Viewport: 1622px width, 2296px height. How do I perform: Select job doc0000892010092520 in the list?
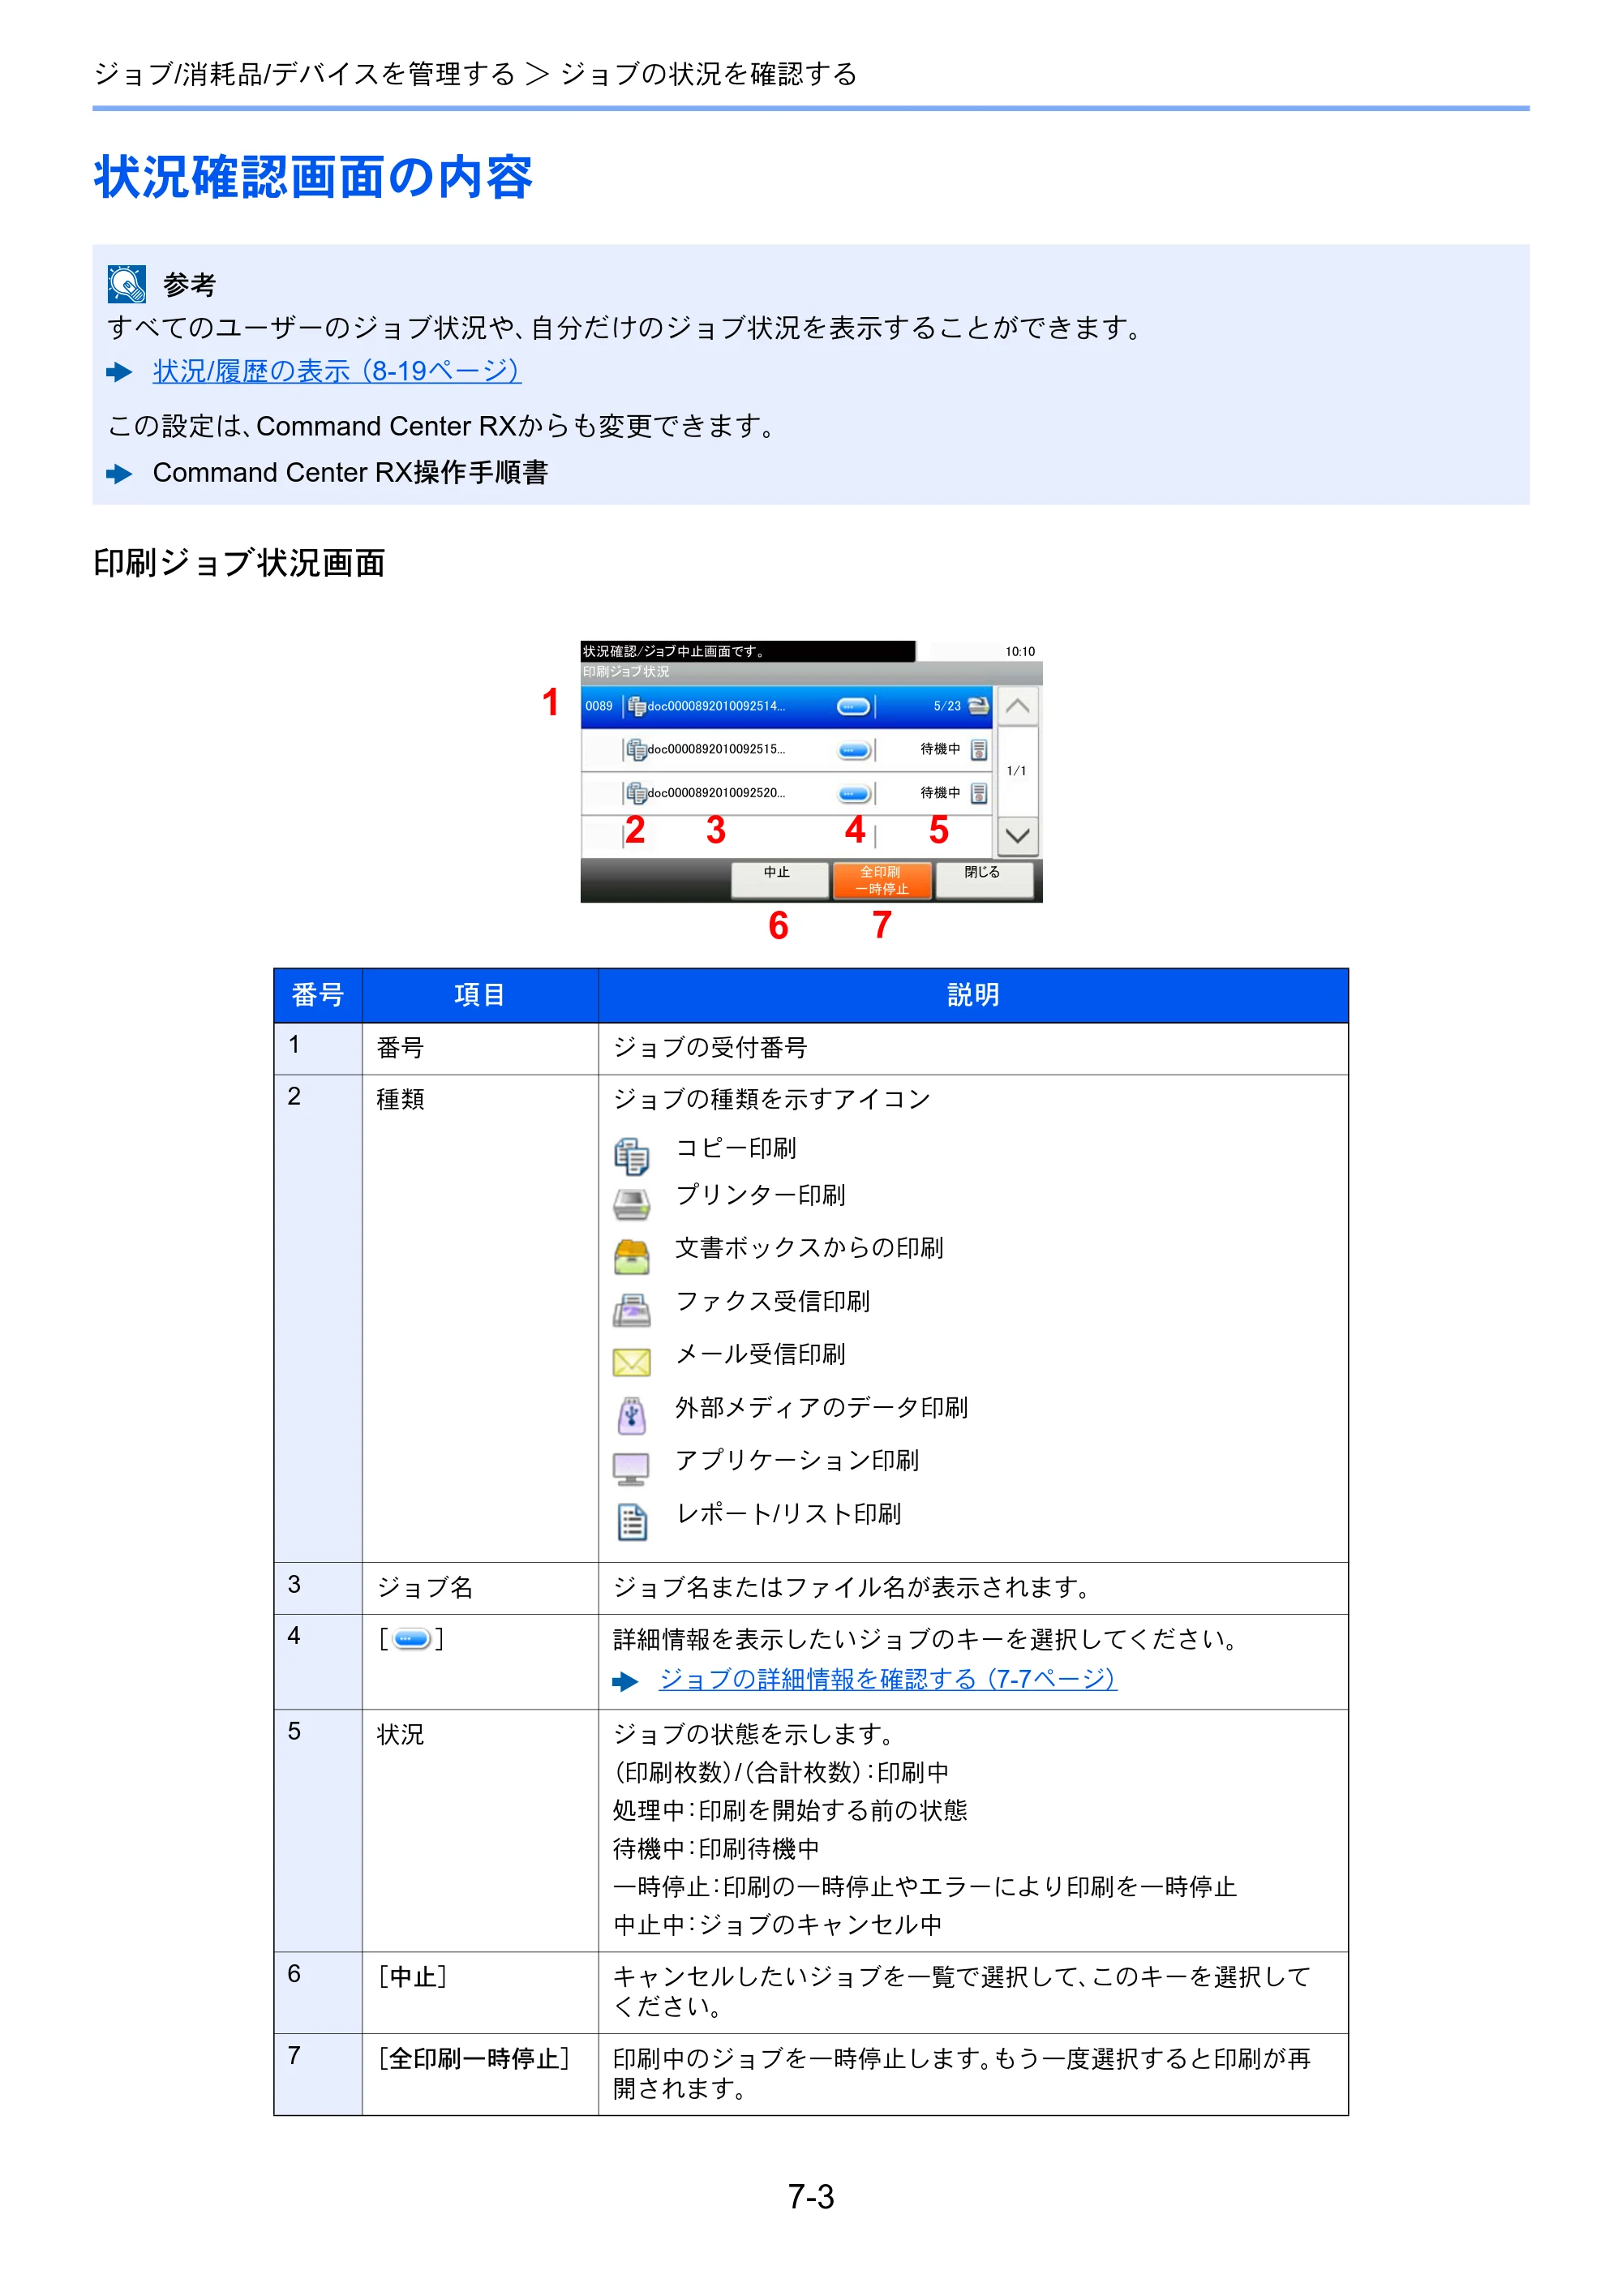[x=786, y=793]
